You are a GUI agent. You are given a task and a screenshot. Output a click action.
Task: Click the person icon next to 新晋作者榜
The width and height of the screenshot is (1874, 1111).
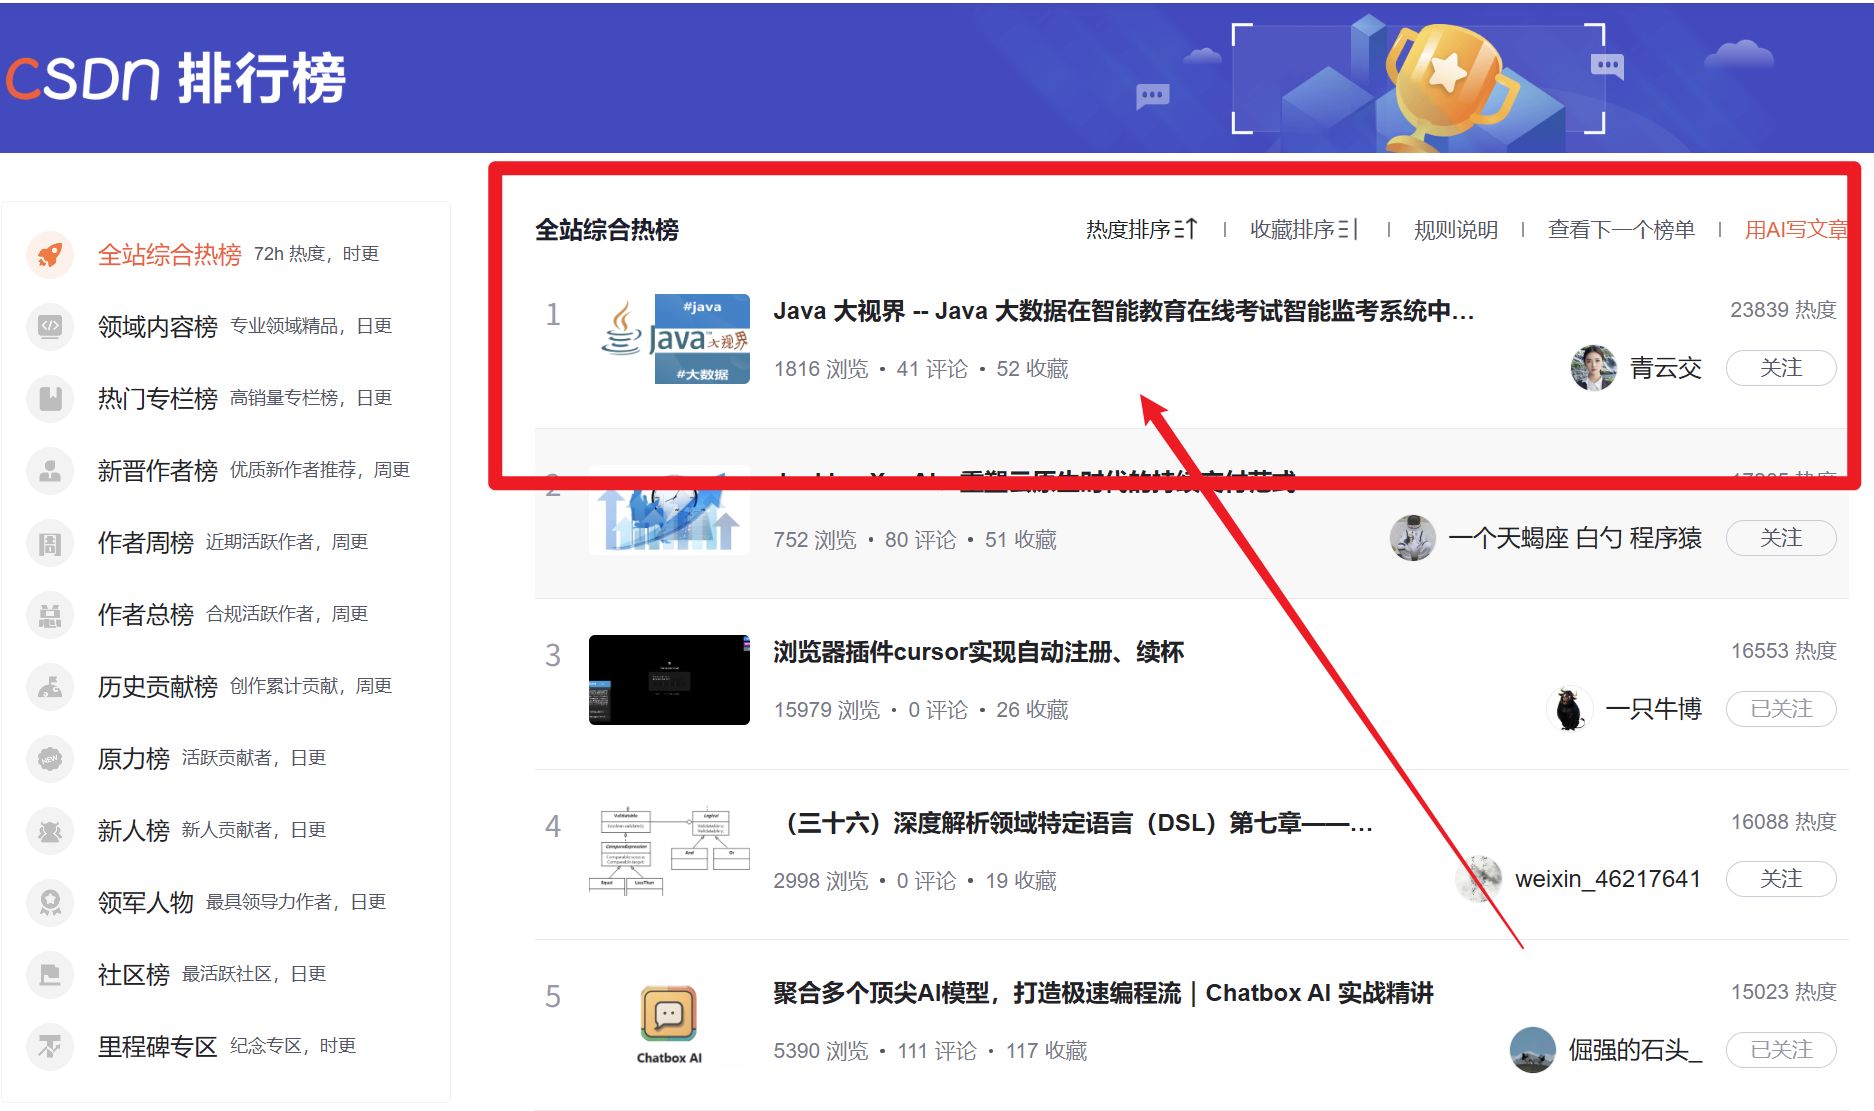[50, 471]
